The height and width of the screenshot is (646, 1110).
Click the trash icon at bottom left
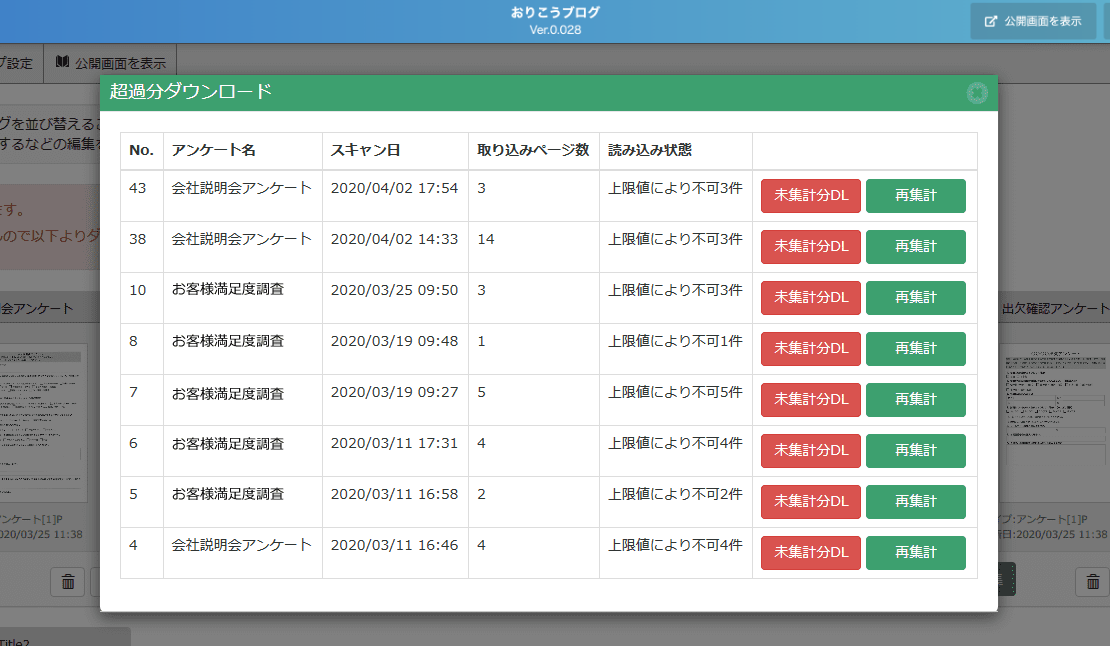point(67,581)
